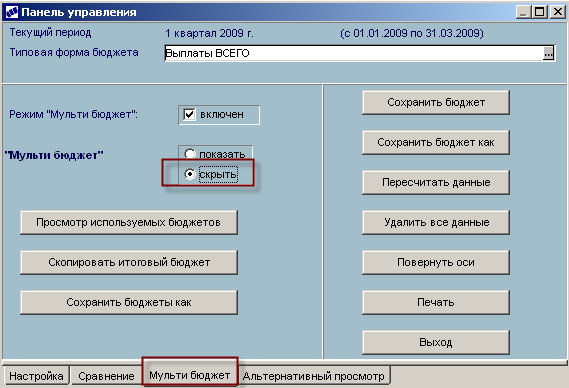
Task: Click Скопировать итоговый бюджет button
Action: tap(129, 262)
